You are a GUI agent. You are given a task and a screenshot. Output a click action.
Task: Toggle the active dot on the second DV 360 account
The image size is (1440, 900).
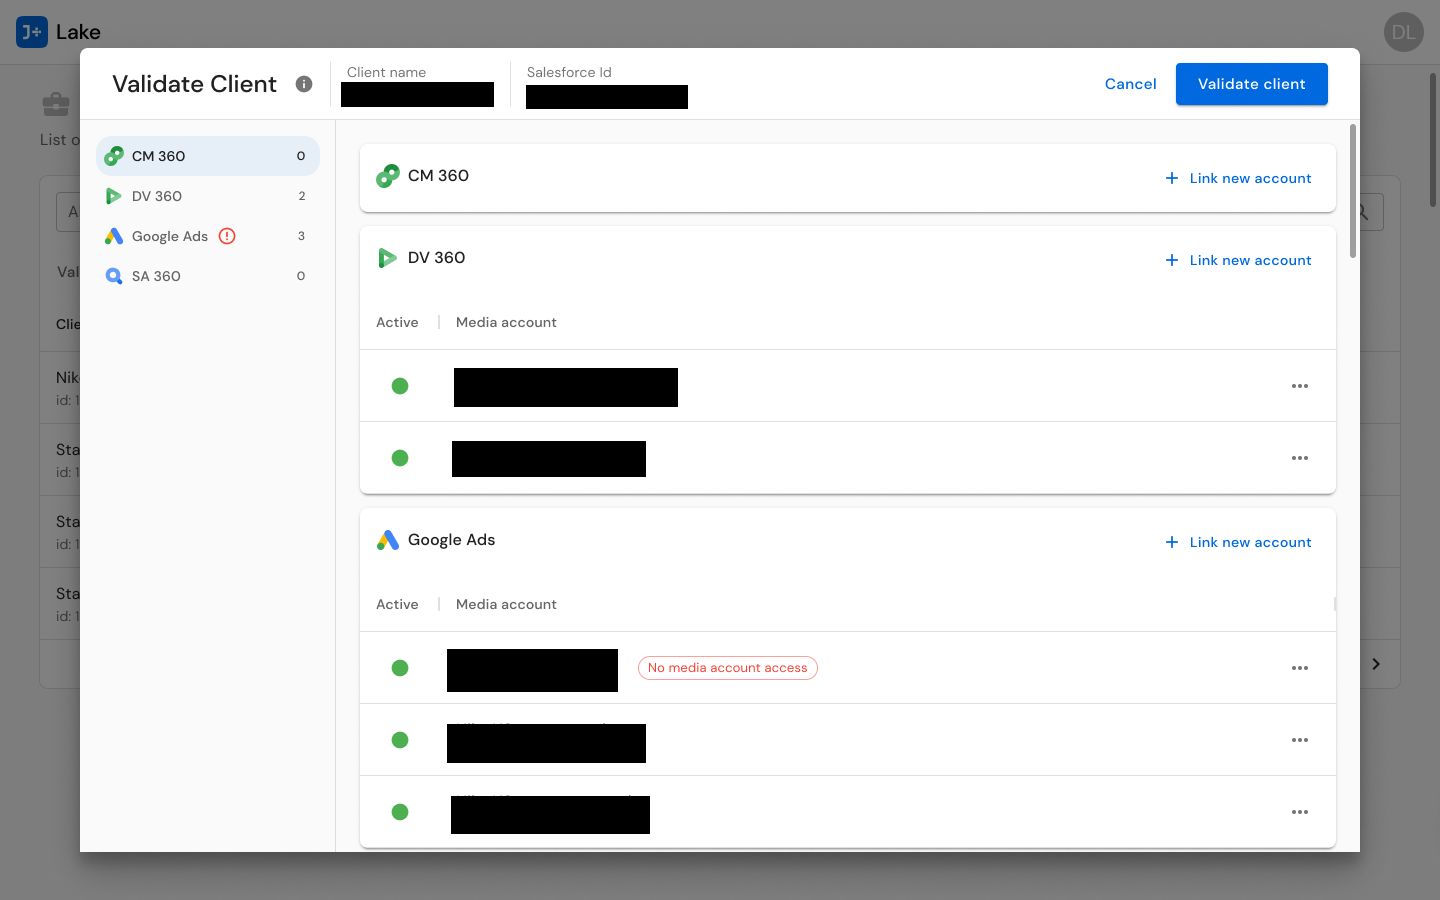pos(400,458)
